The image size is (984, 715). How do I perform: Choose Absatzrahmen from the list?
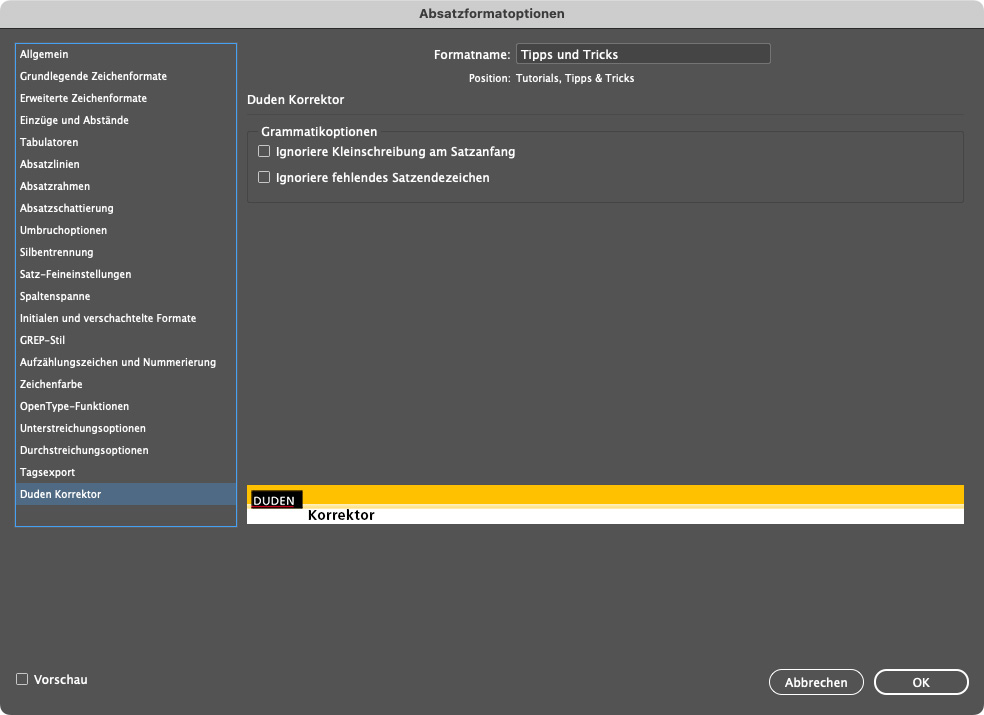coord(126,186)
